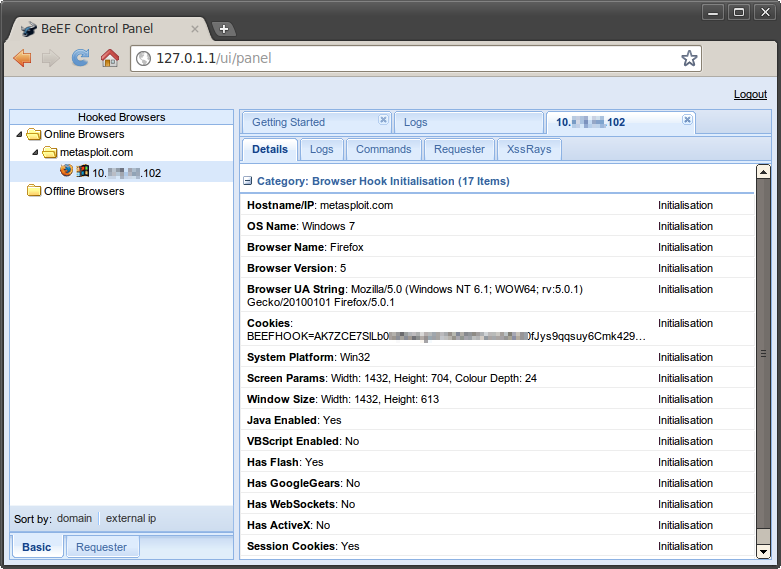Close the Getting Started tab

(x=383, y=120)
